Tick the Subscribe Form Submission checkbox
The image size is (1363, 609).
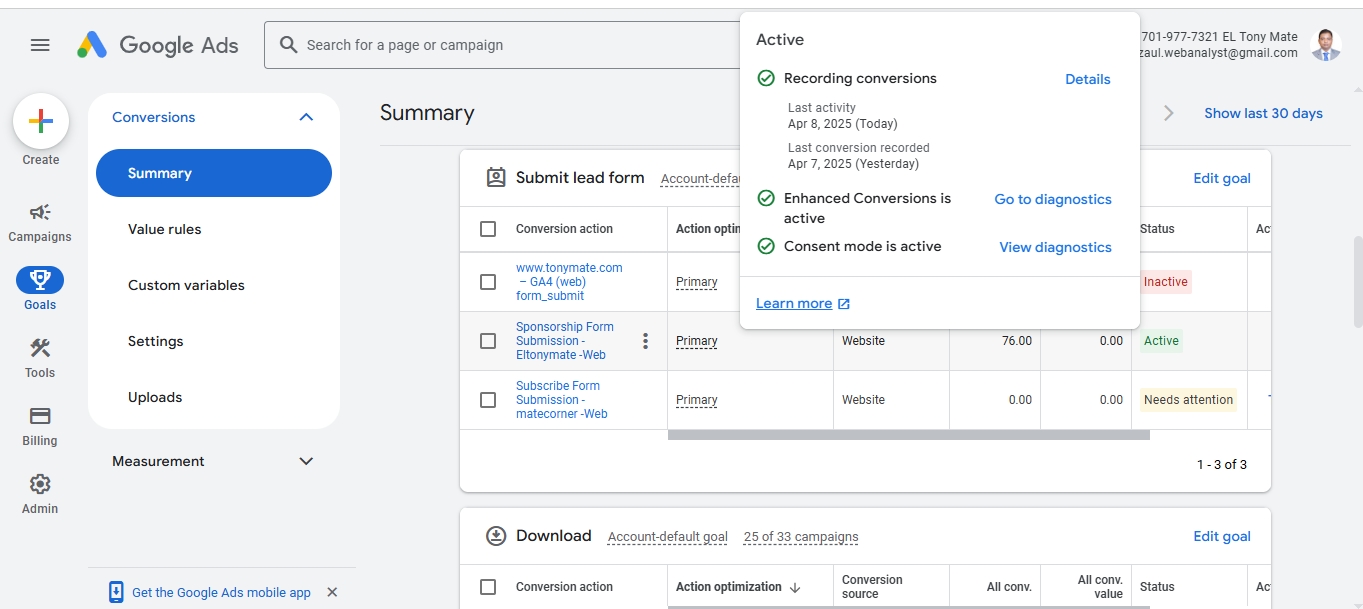[488, 400]
